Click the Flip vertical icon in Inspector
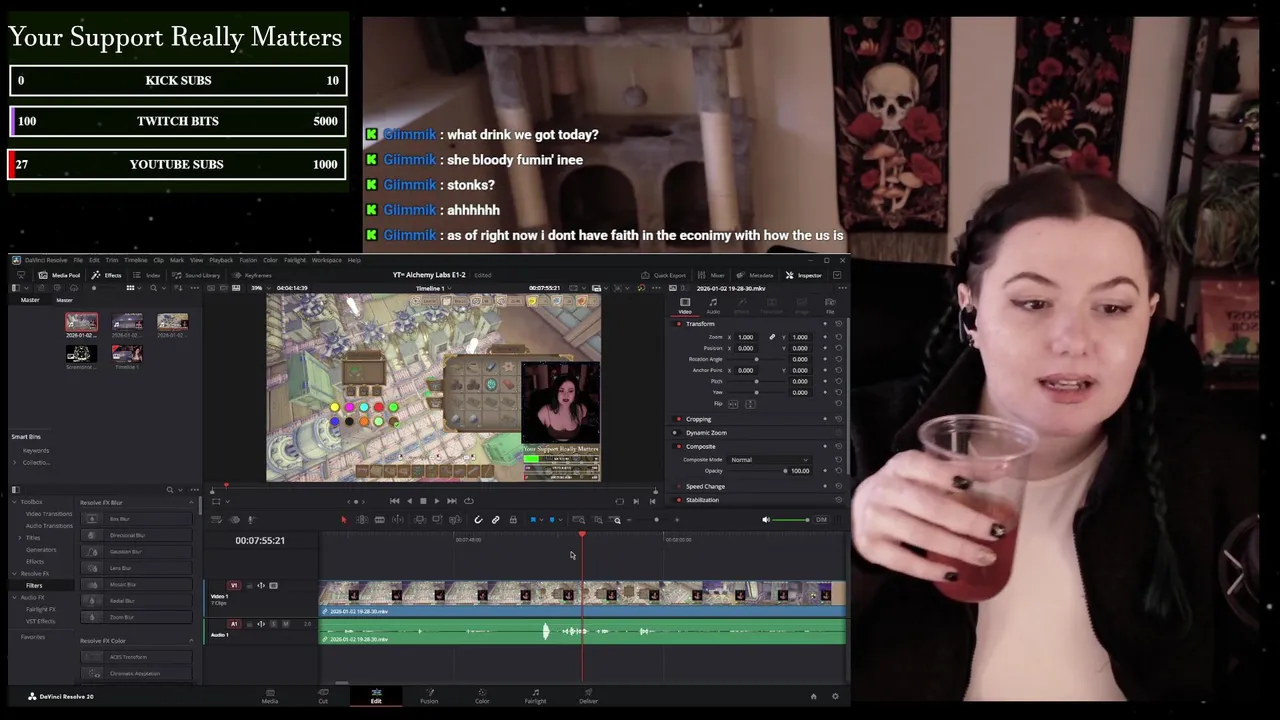Viewport: 1280px width, 720px height. click(x=750, y=404)
